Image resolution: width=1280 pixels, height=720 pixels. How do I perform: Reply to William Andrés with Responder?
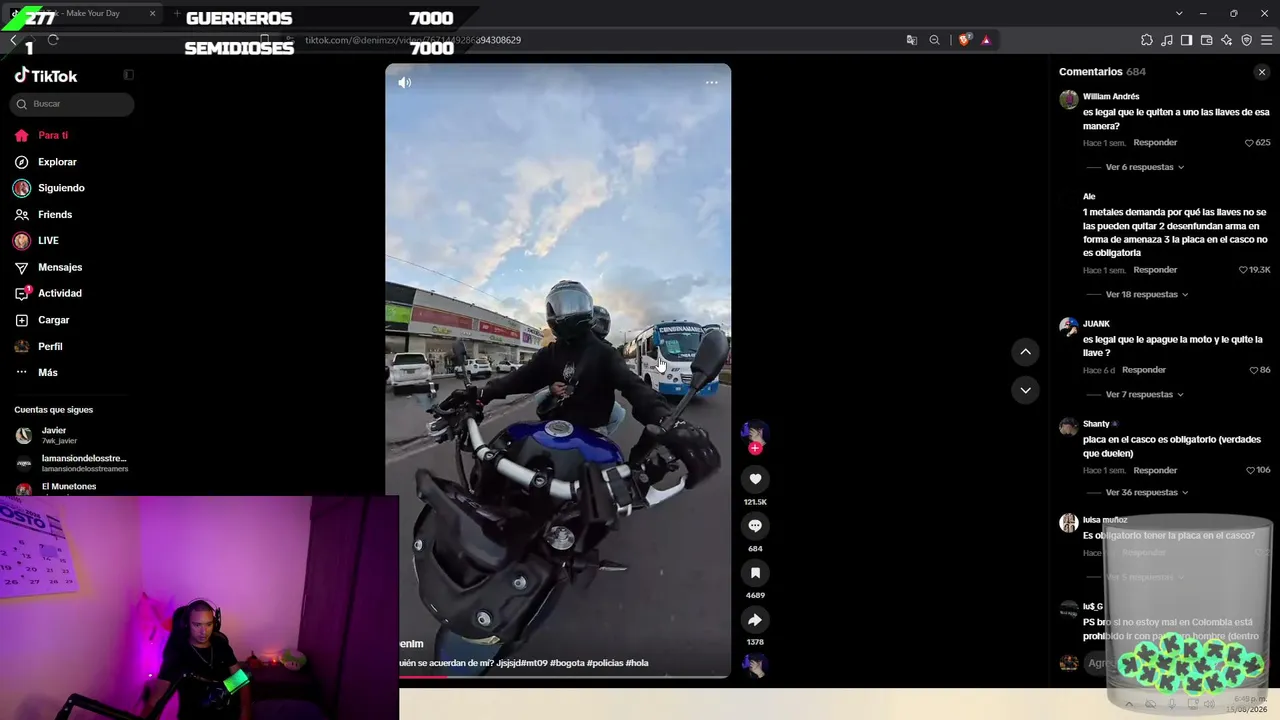click(1155, 143)
